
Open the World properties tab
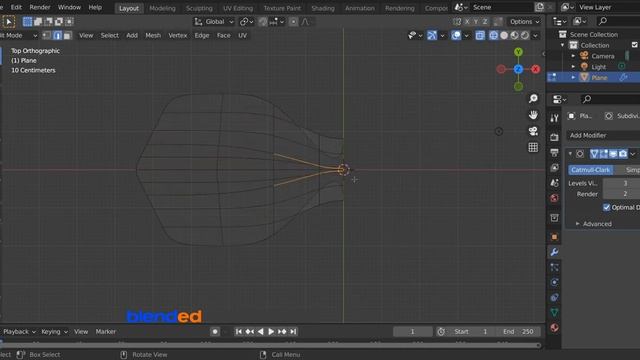coord(554,198)
